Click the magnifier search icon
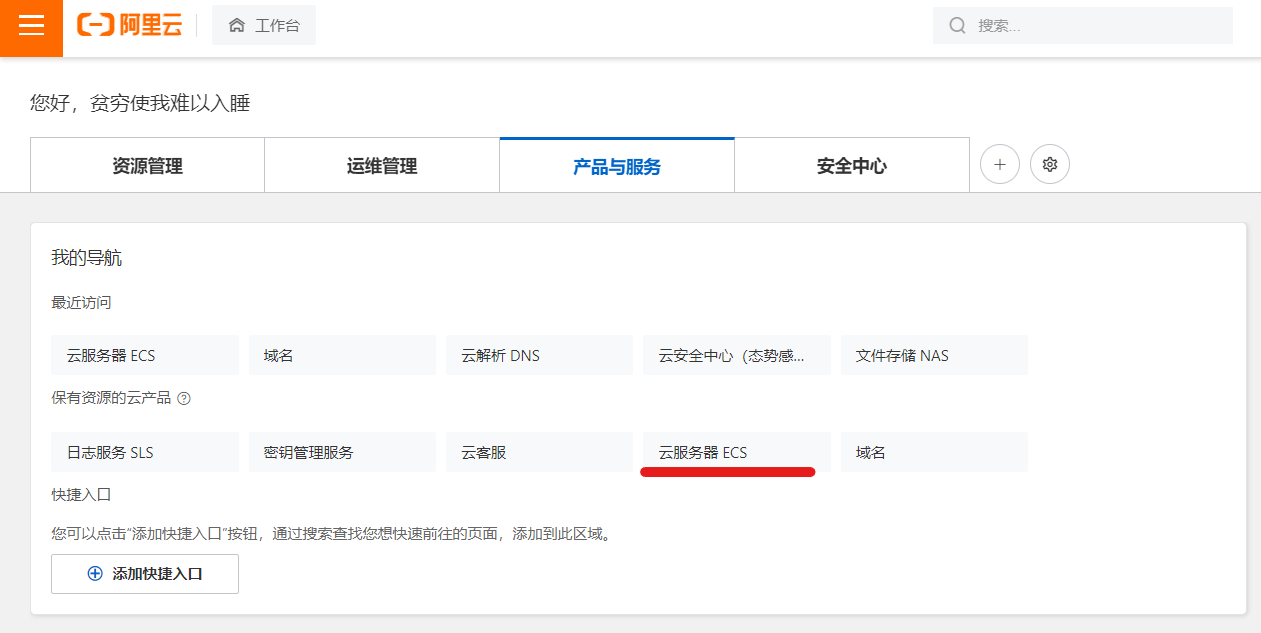1261x633 pixels. coord(958,26)
